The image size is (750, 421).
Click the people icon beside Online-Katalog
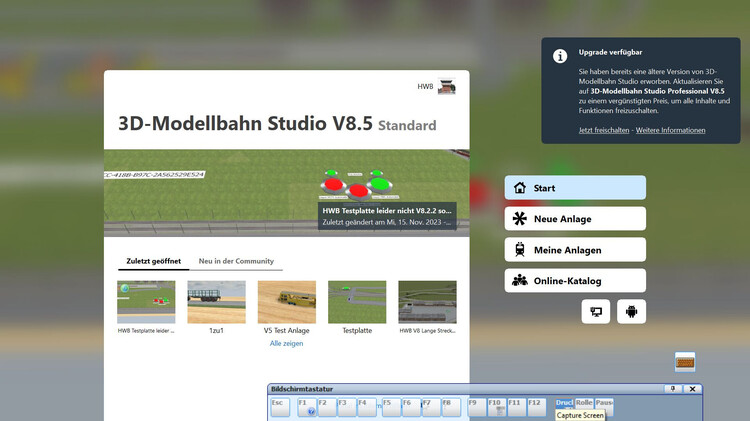click(519, 280)
